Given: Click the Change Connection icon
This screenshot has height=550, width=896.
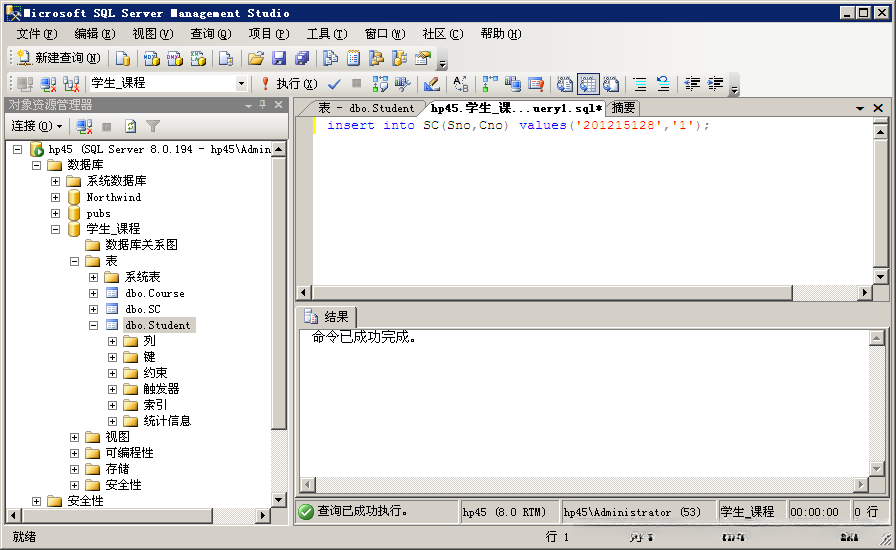Looking at the screenshot, I should [x=71, y=84].
